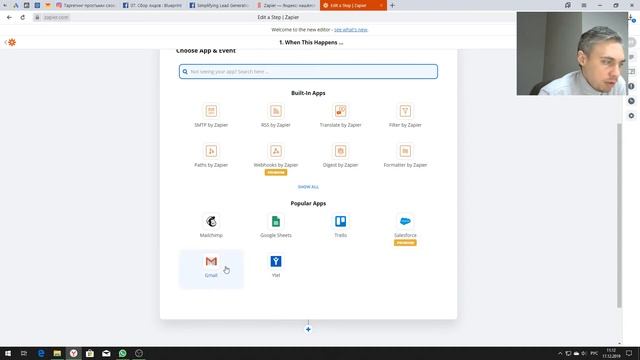The image size is (640, 360).
Task: Select Translate by Zapier app
Action: [x=340, y=116]
